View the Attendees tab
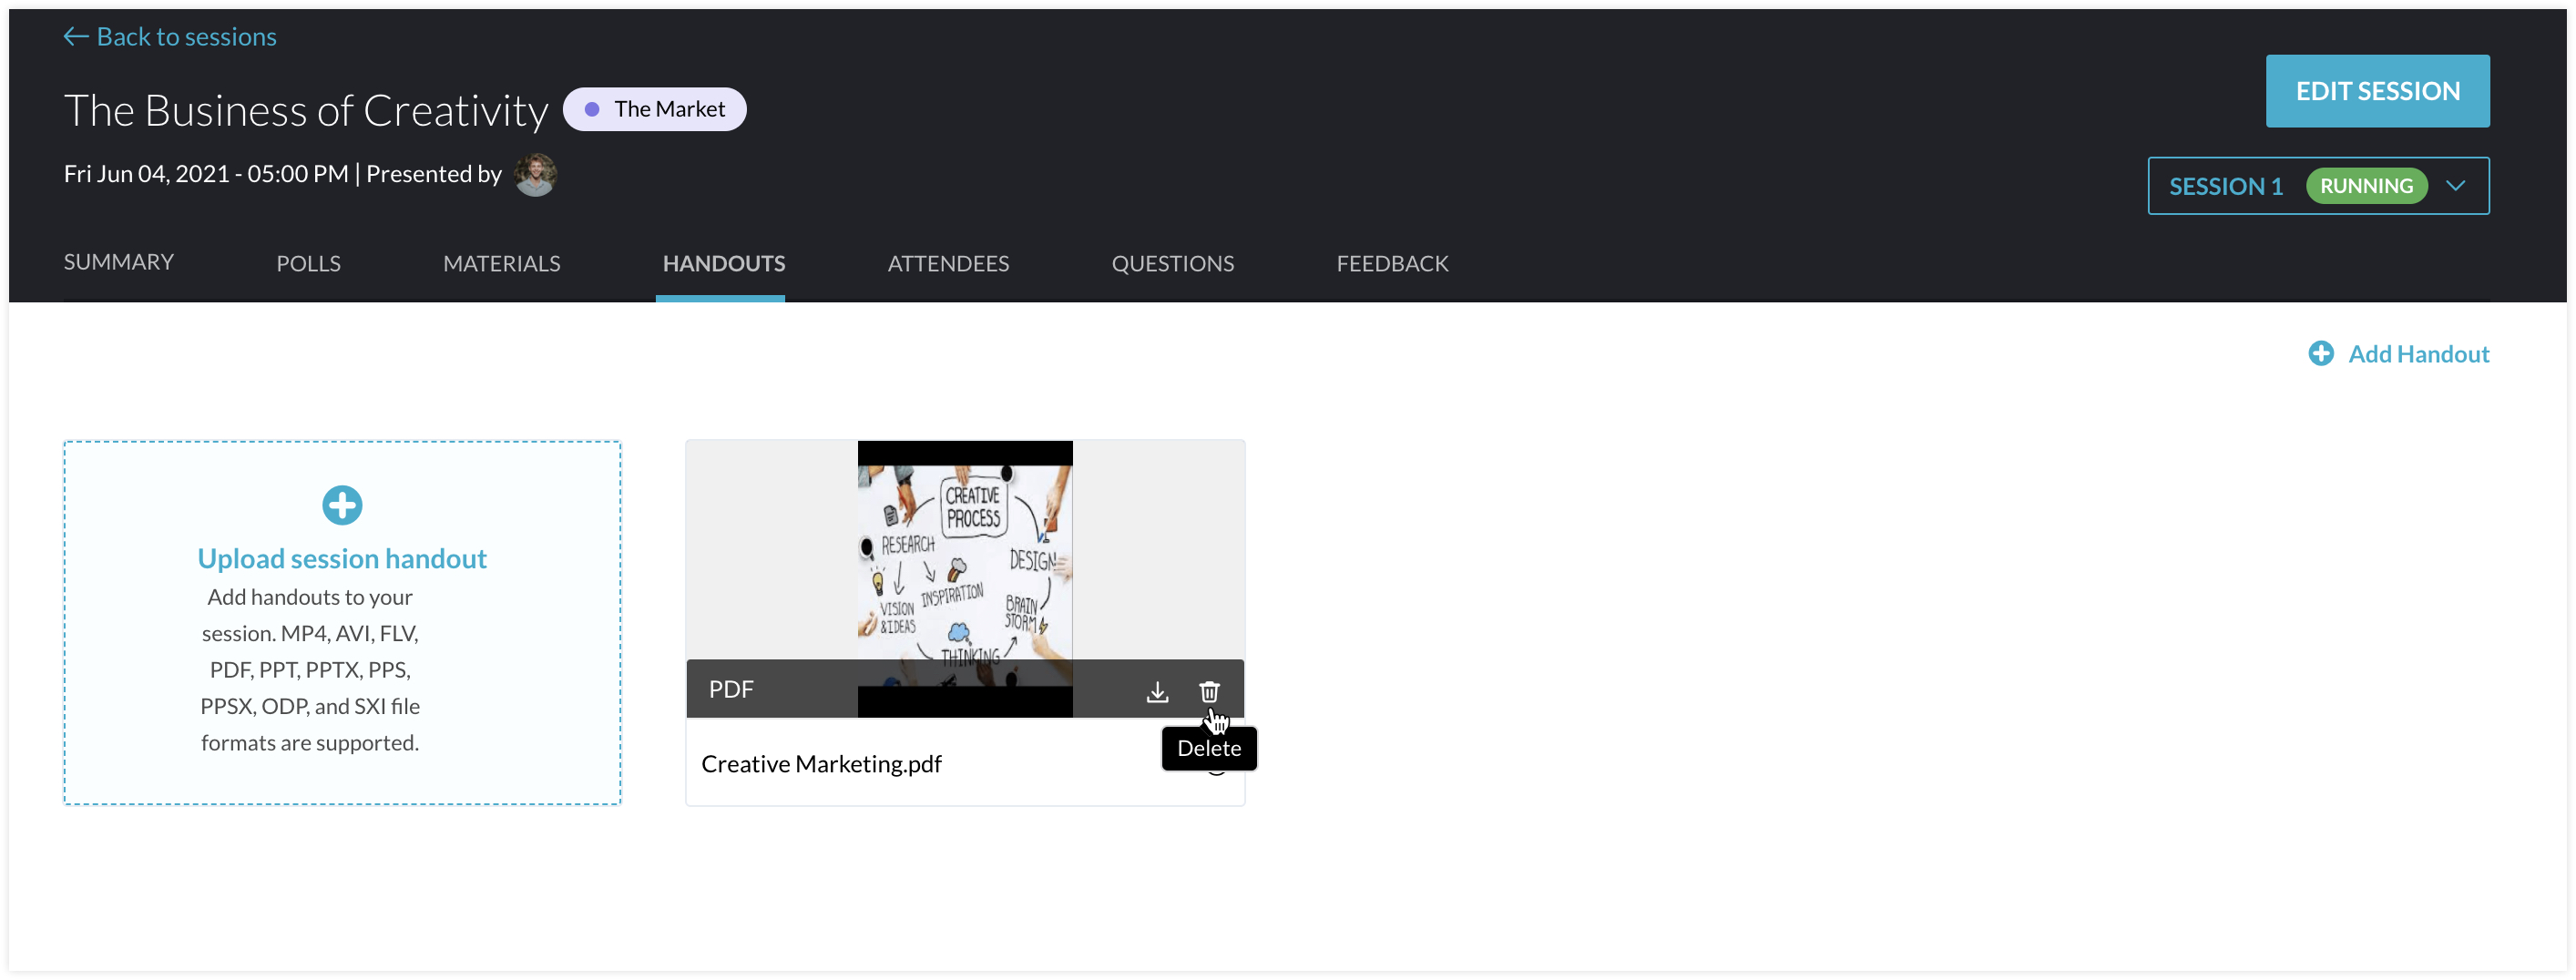 point(948,263)
